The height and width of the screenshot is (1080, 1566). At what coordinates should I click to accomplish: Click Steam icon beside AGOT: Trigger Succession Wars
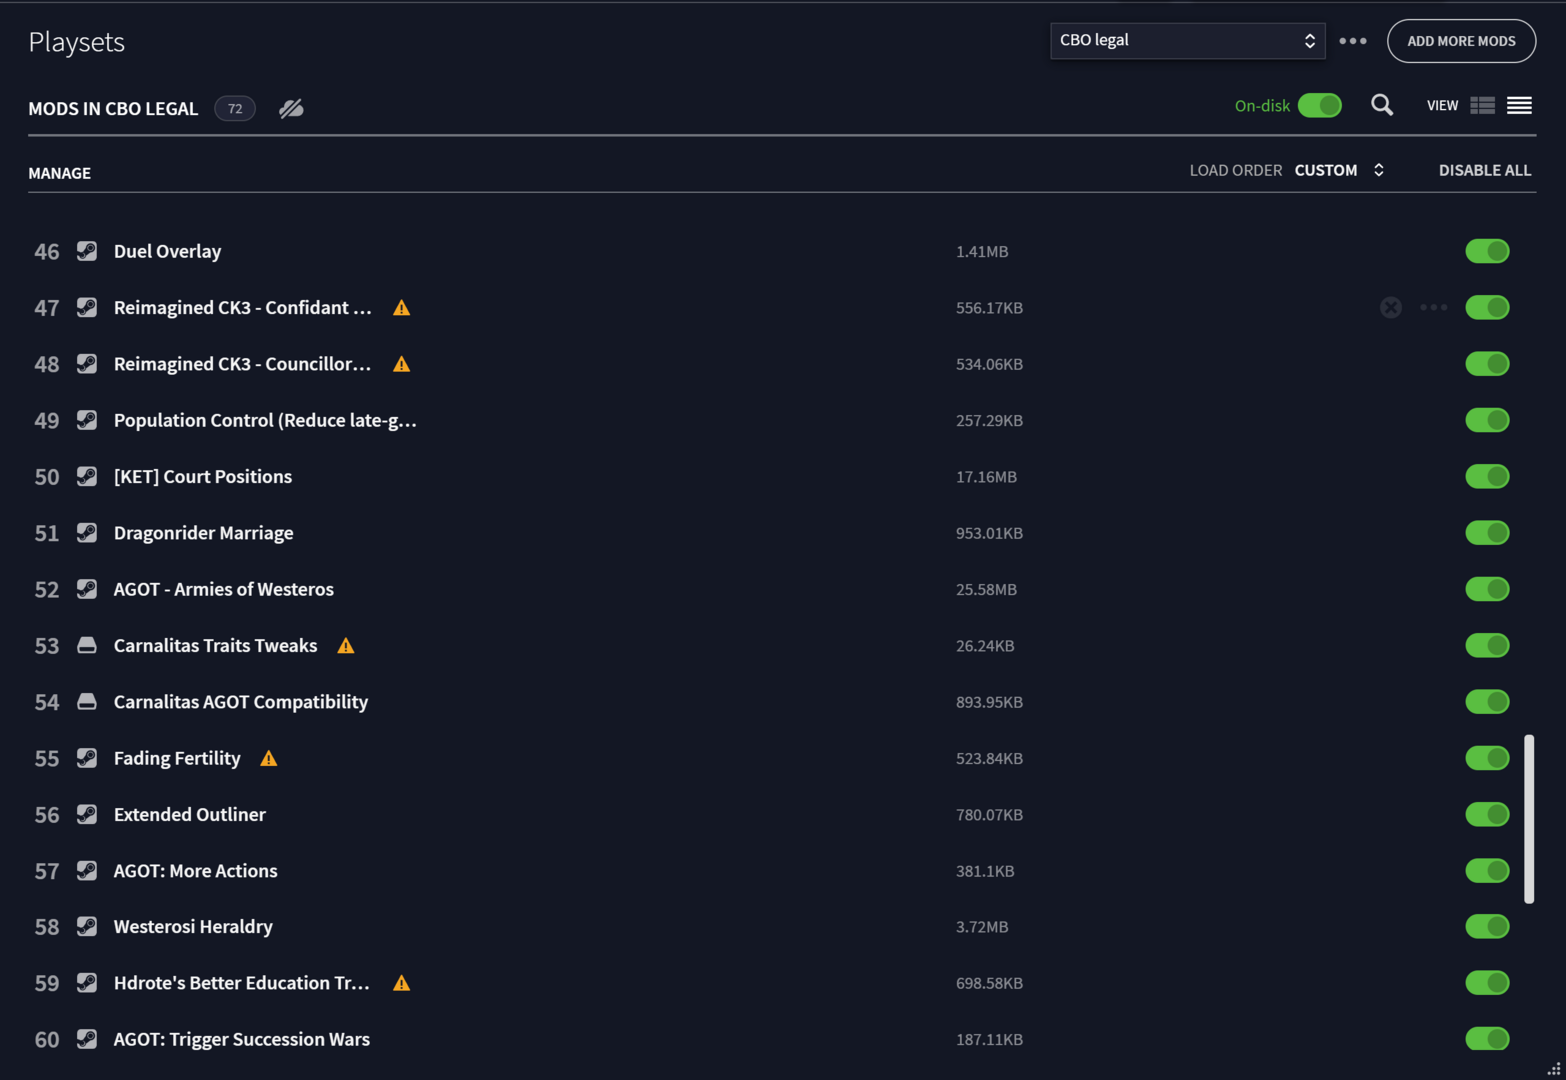coord(87,1039)
